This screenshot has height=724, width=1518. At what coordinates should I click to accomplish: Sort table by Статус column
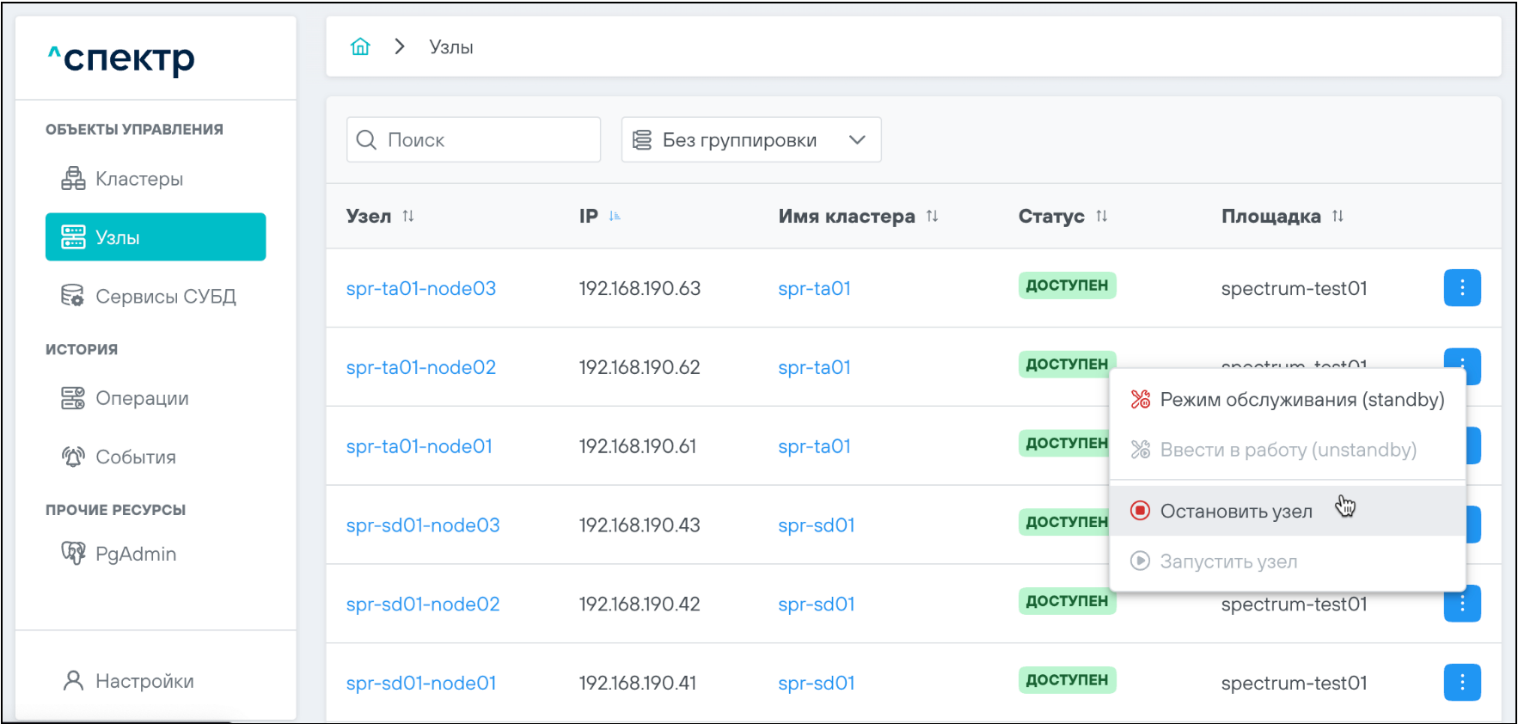1101,217
